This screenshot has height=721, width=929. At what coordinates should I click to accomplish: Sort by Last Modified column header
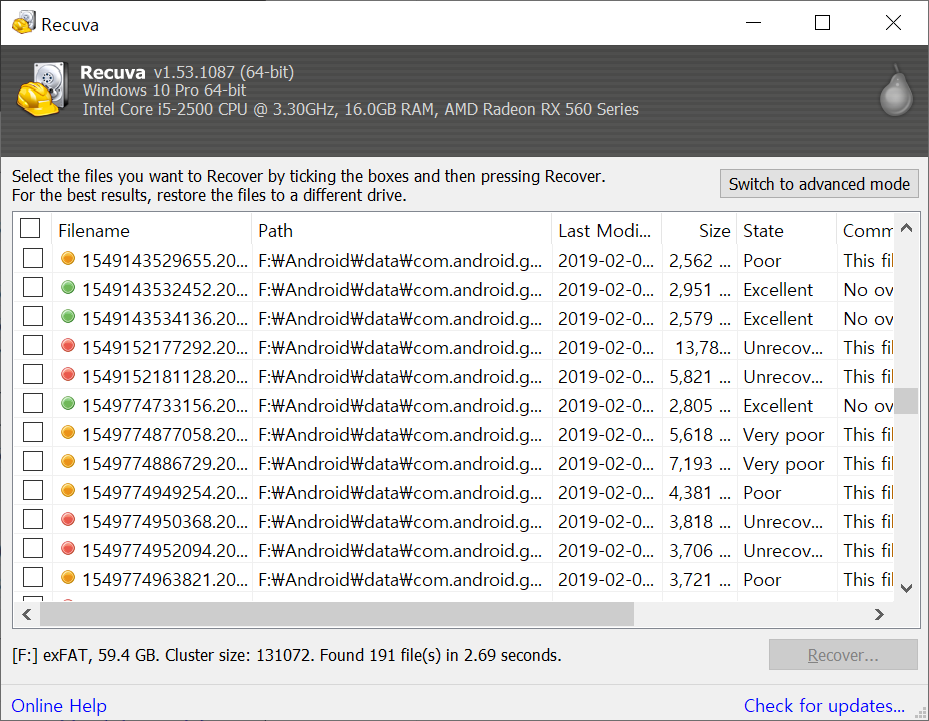pyautogui.click(x=606, y=230)
